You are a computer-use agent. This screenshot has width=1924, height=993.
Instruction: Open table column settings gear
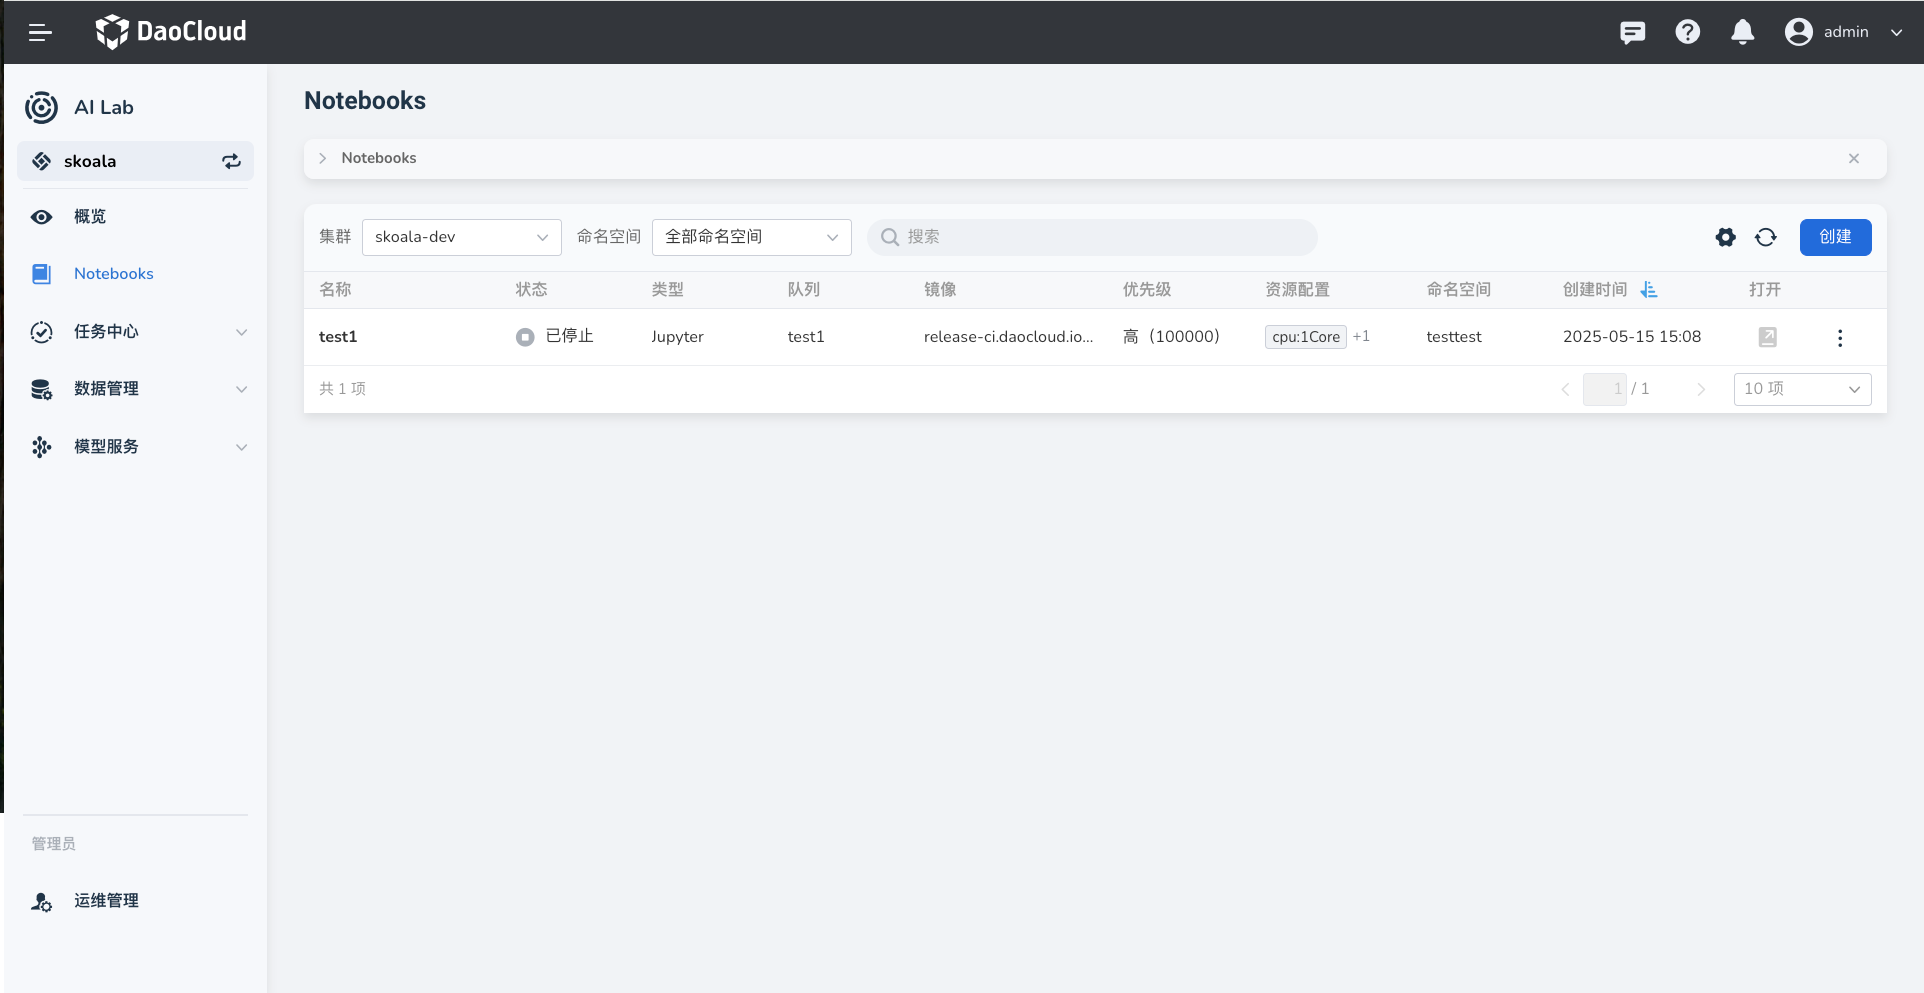(x=1725, y=238)
